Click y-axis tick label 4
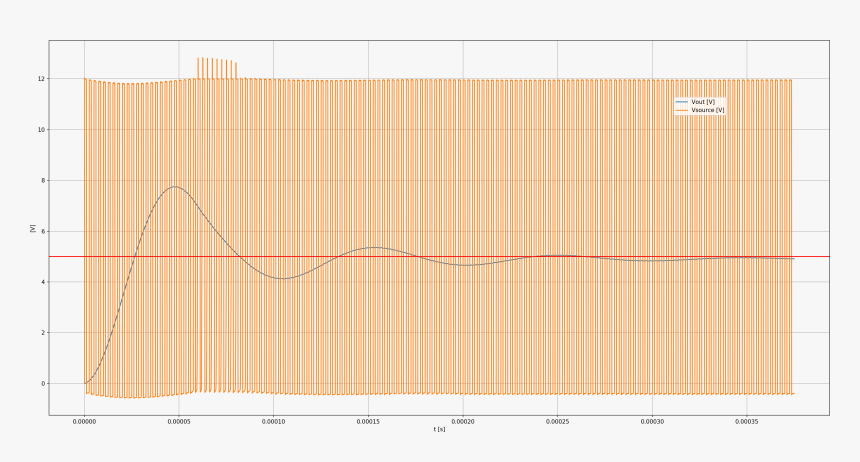This screenshot has width=860, height=462. pos(43,282)
